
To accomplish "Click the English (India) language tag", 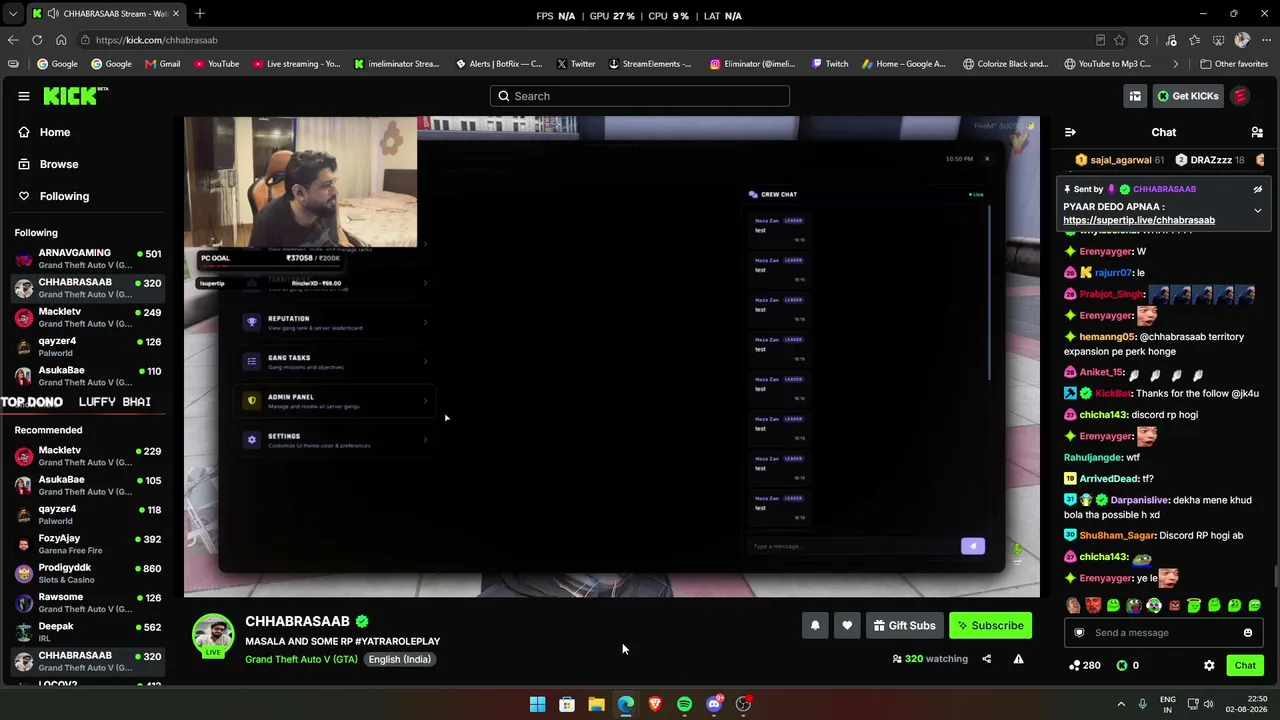I will tap(399, 660).
